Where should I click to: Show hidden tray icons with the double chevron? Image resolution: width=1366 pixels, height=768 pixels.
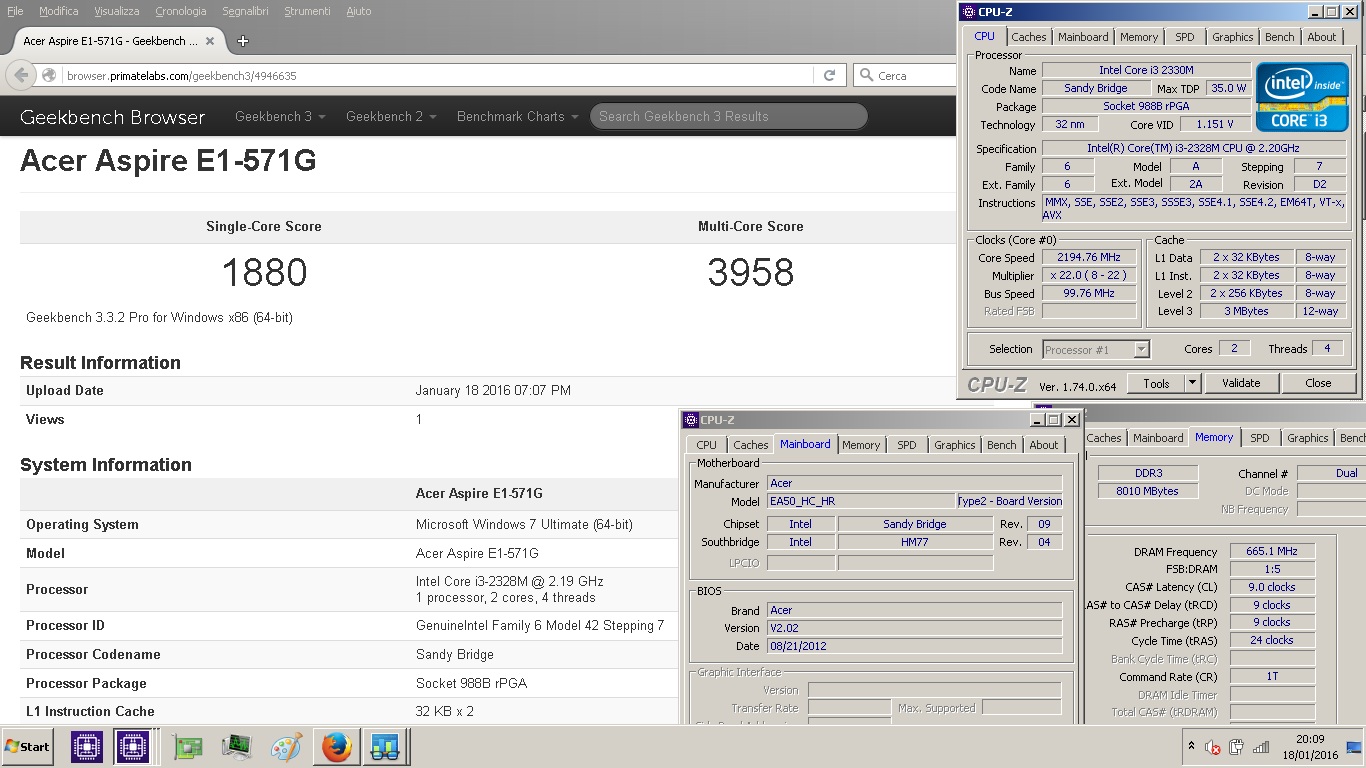pyautogui.click(x=1191, y=746)
